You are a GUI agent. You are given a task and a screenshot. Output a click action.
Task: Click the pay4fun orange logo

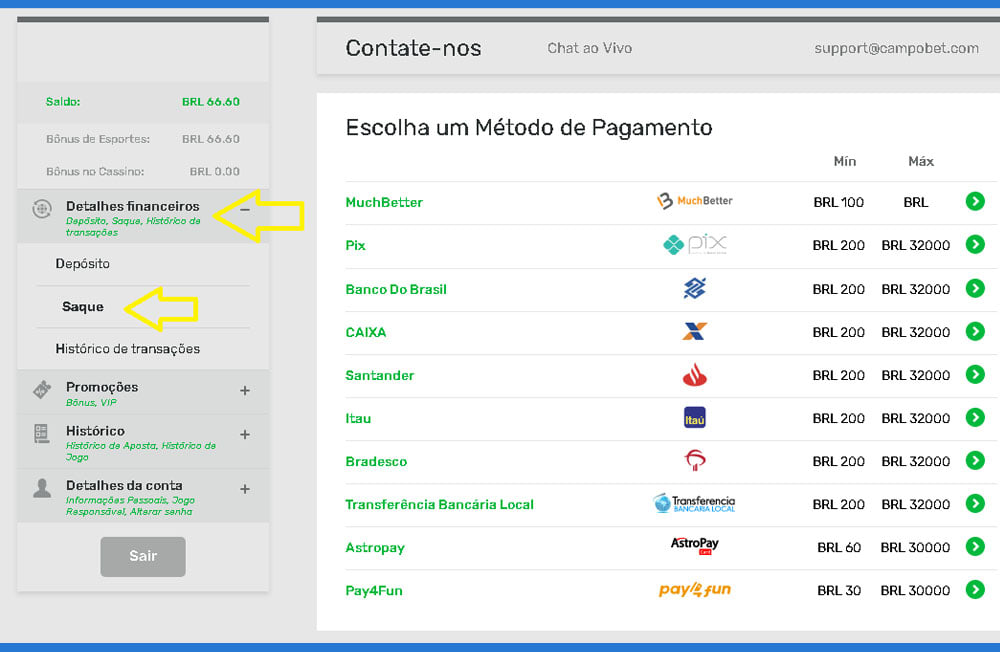(x=695, y=589)
